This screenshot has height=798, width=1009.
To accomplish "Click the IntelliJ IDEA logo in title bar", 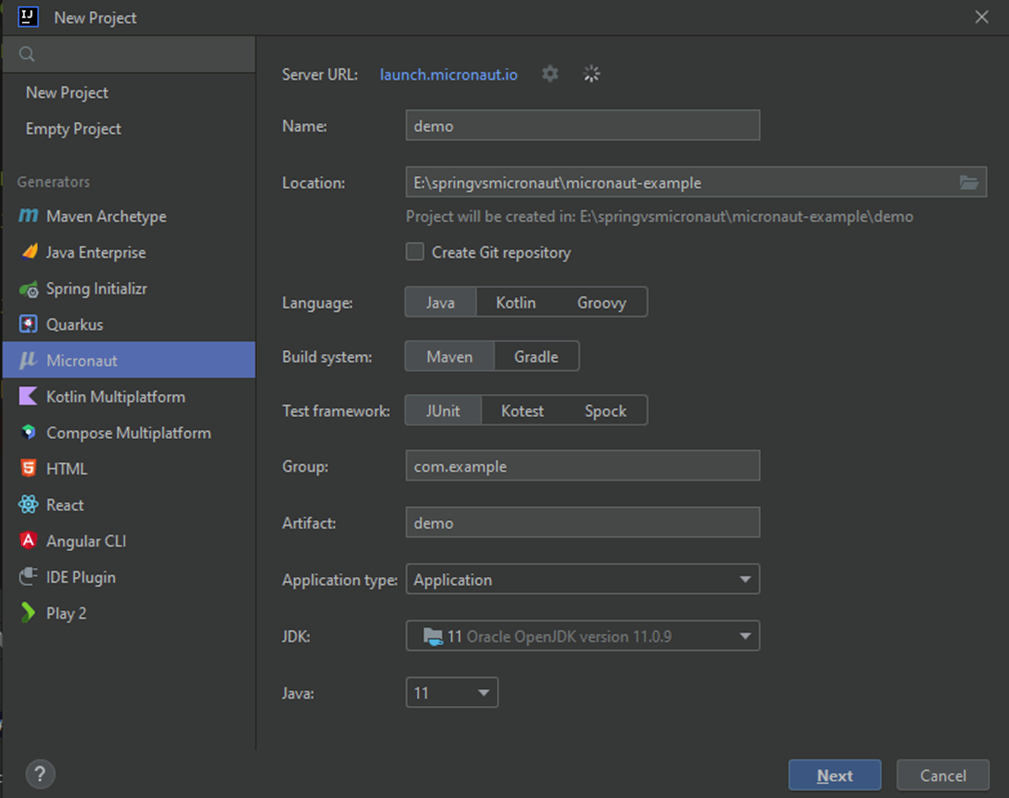I will click(x=28, y=17).
